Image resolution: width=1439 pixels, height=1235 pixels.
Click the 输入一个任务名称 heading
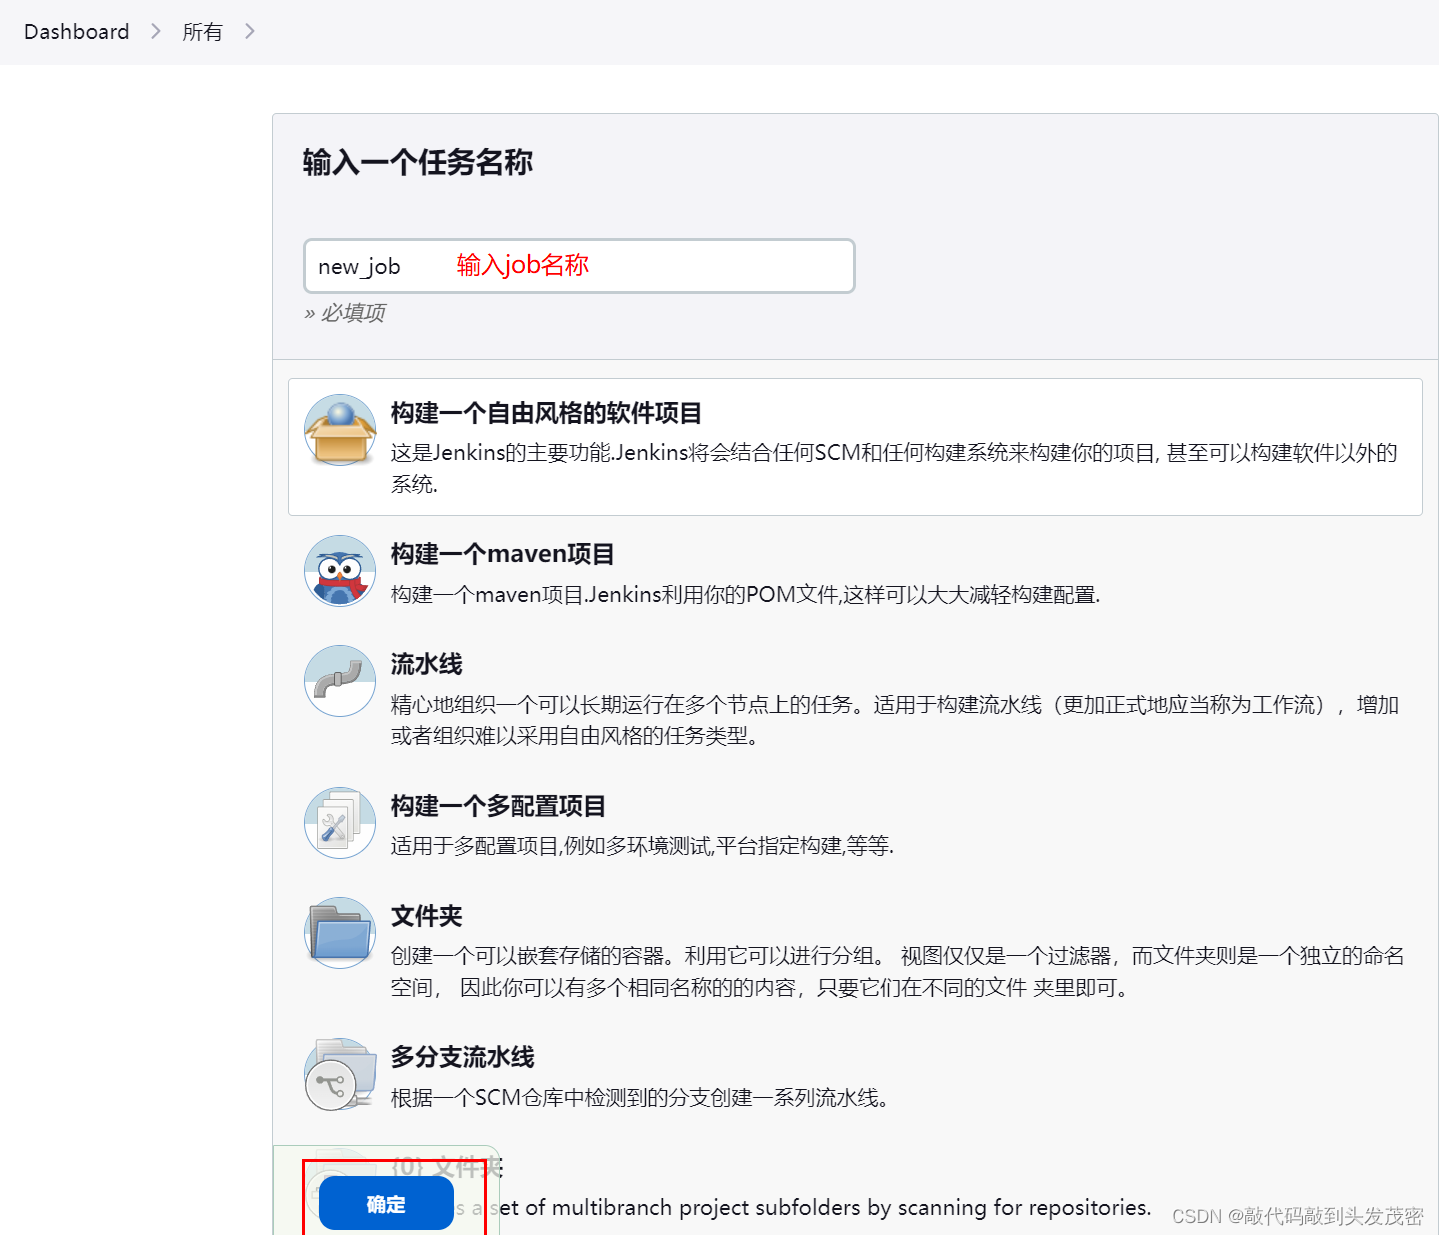(x=417, y=162)
